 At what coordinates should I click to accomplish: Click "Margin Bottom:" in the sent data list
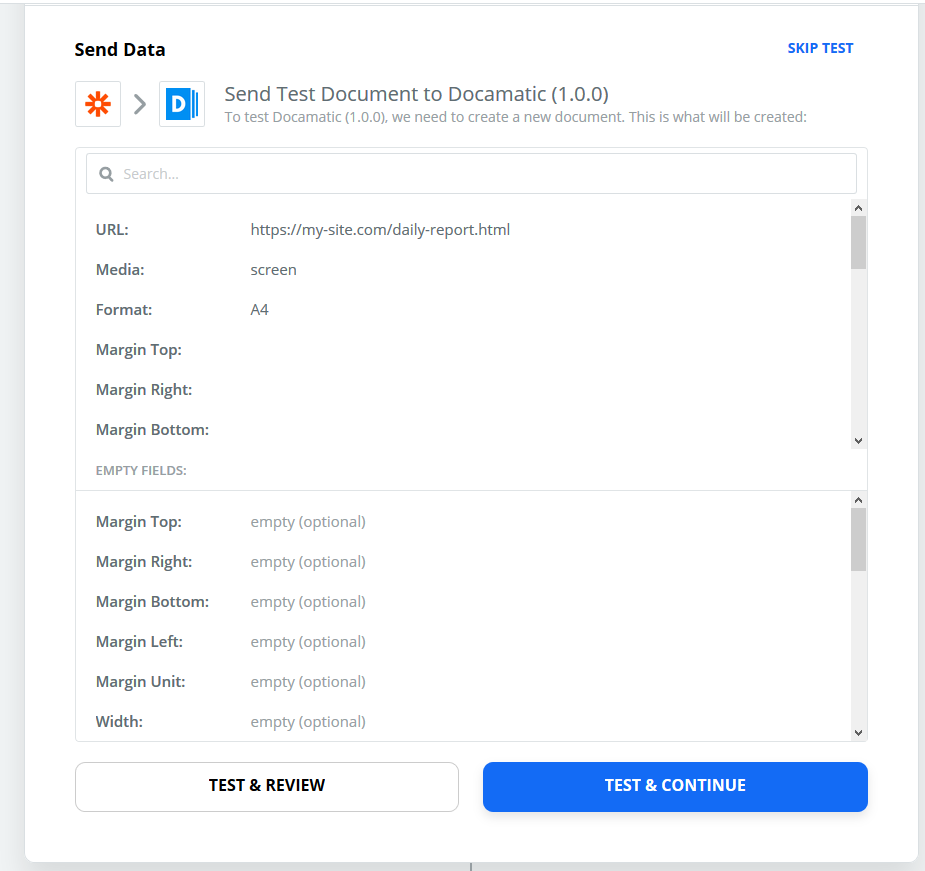[x=152, y=430]
